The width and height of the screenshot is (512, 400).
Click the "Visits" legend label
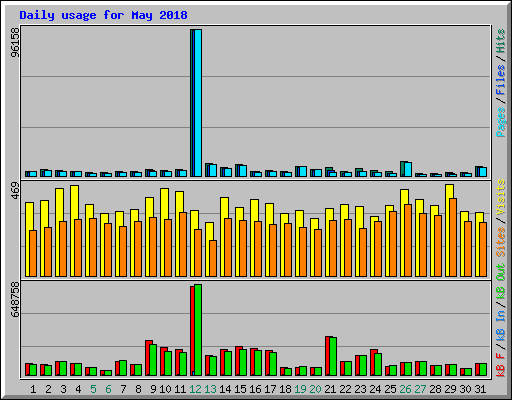[500, 197]
